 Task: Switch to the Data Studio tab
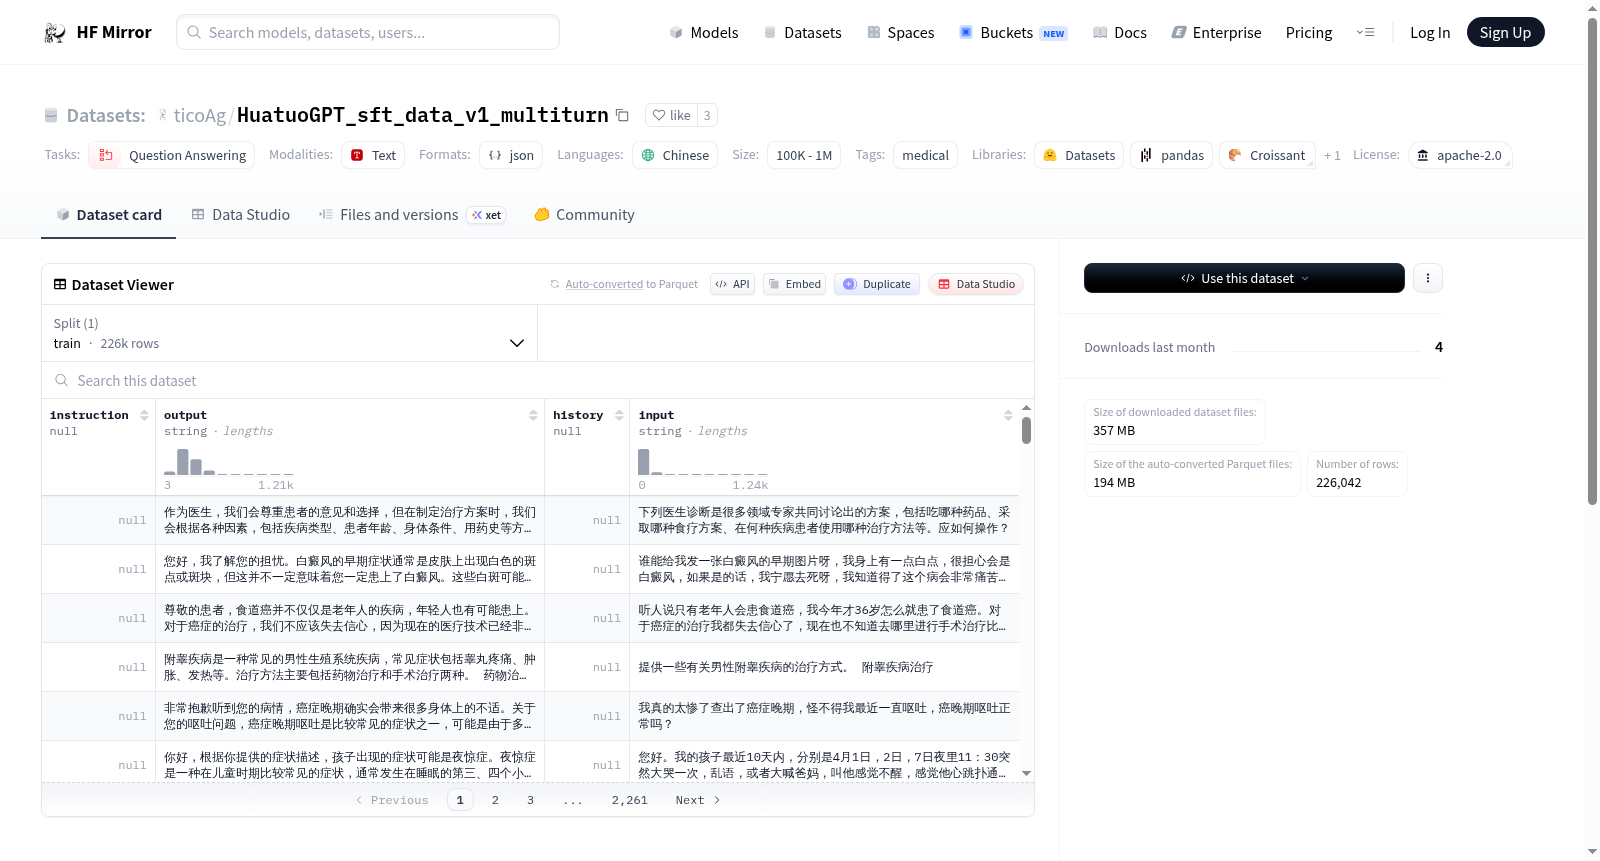(241, 215)
